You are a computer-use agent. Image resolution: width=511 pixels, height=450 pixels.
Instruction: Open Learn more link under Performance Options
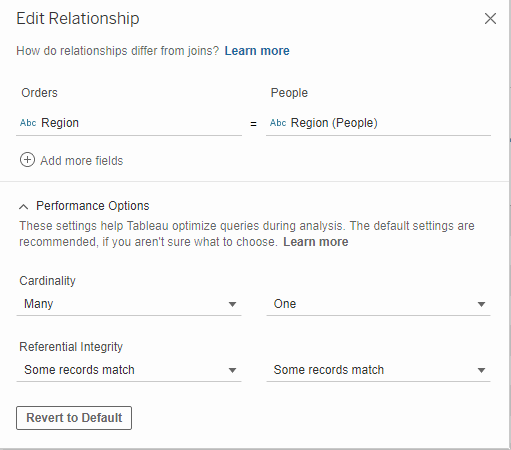tap(316, 242)
